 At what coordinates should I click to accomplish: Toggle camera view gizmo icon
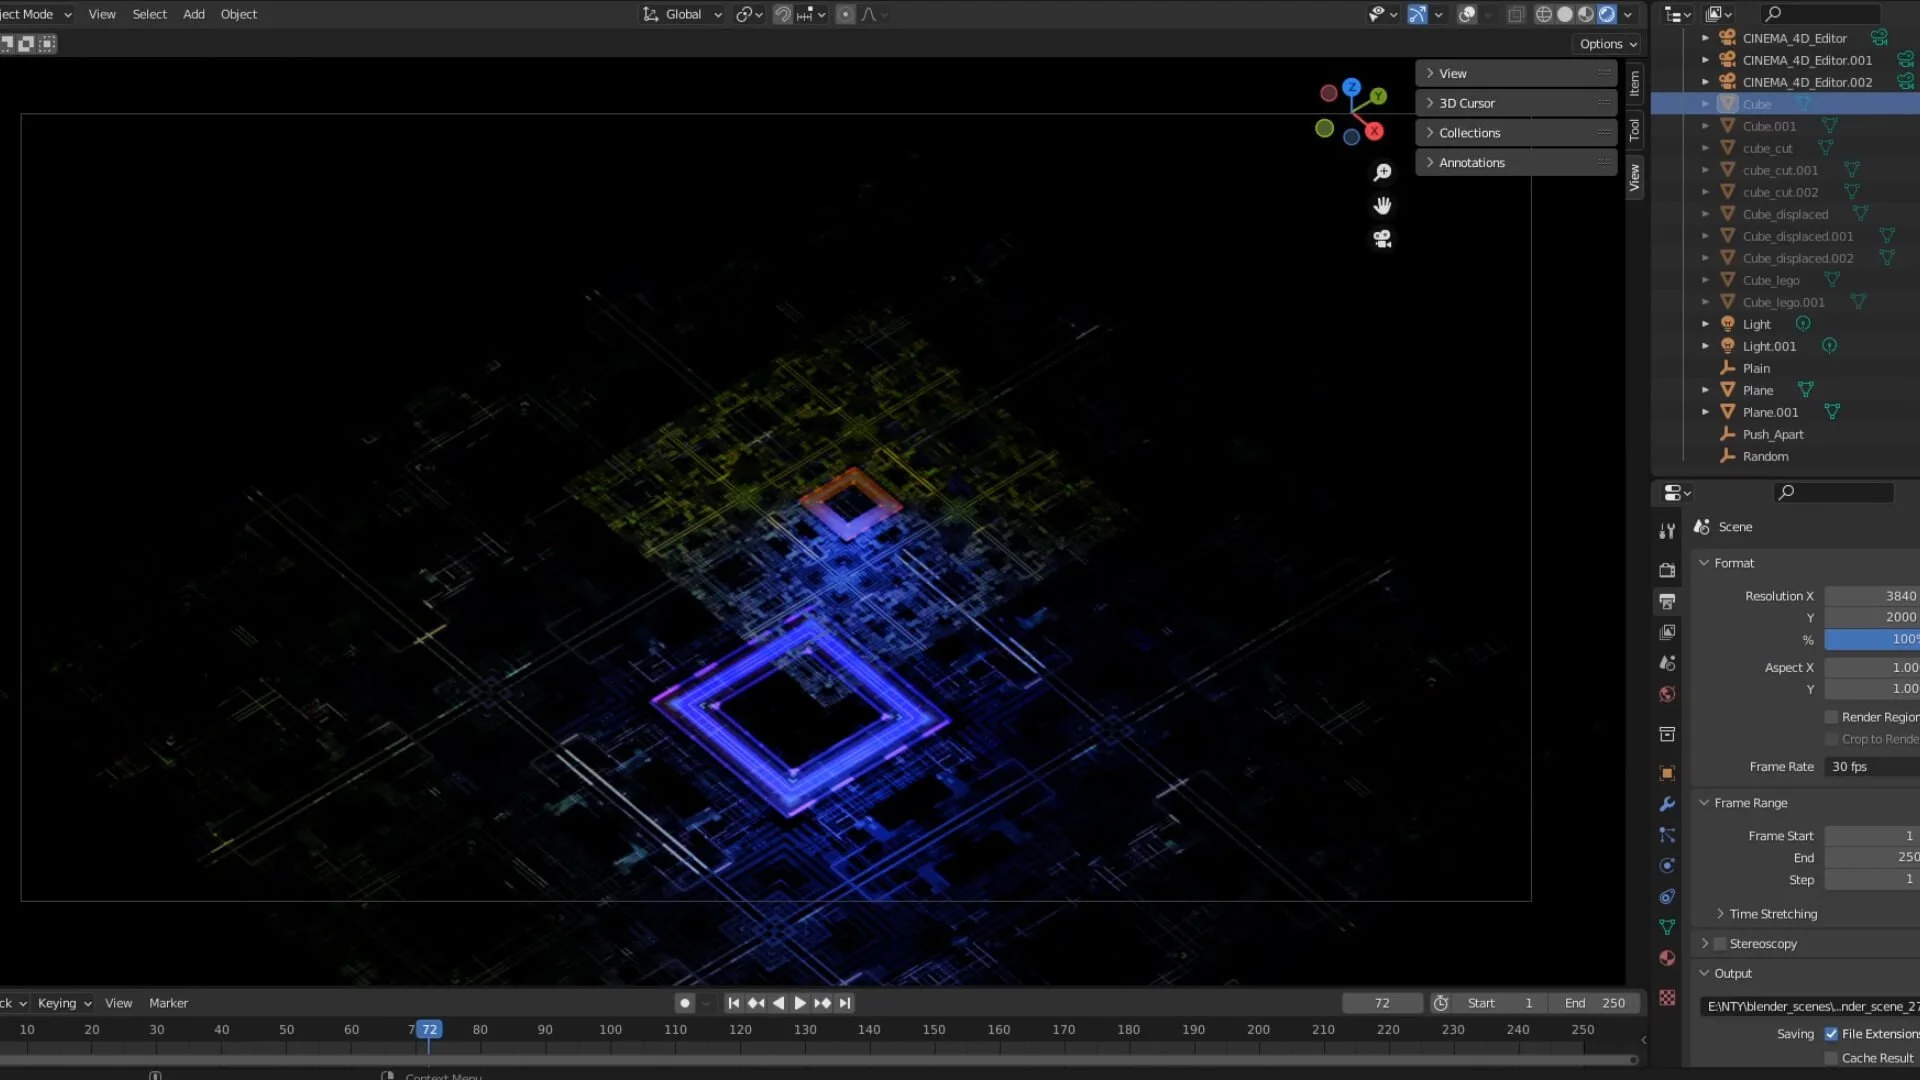coord(1382,239)
